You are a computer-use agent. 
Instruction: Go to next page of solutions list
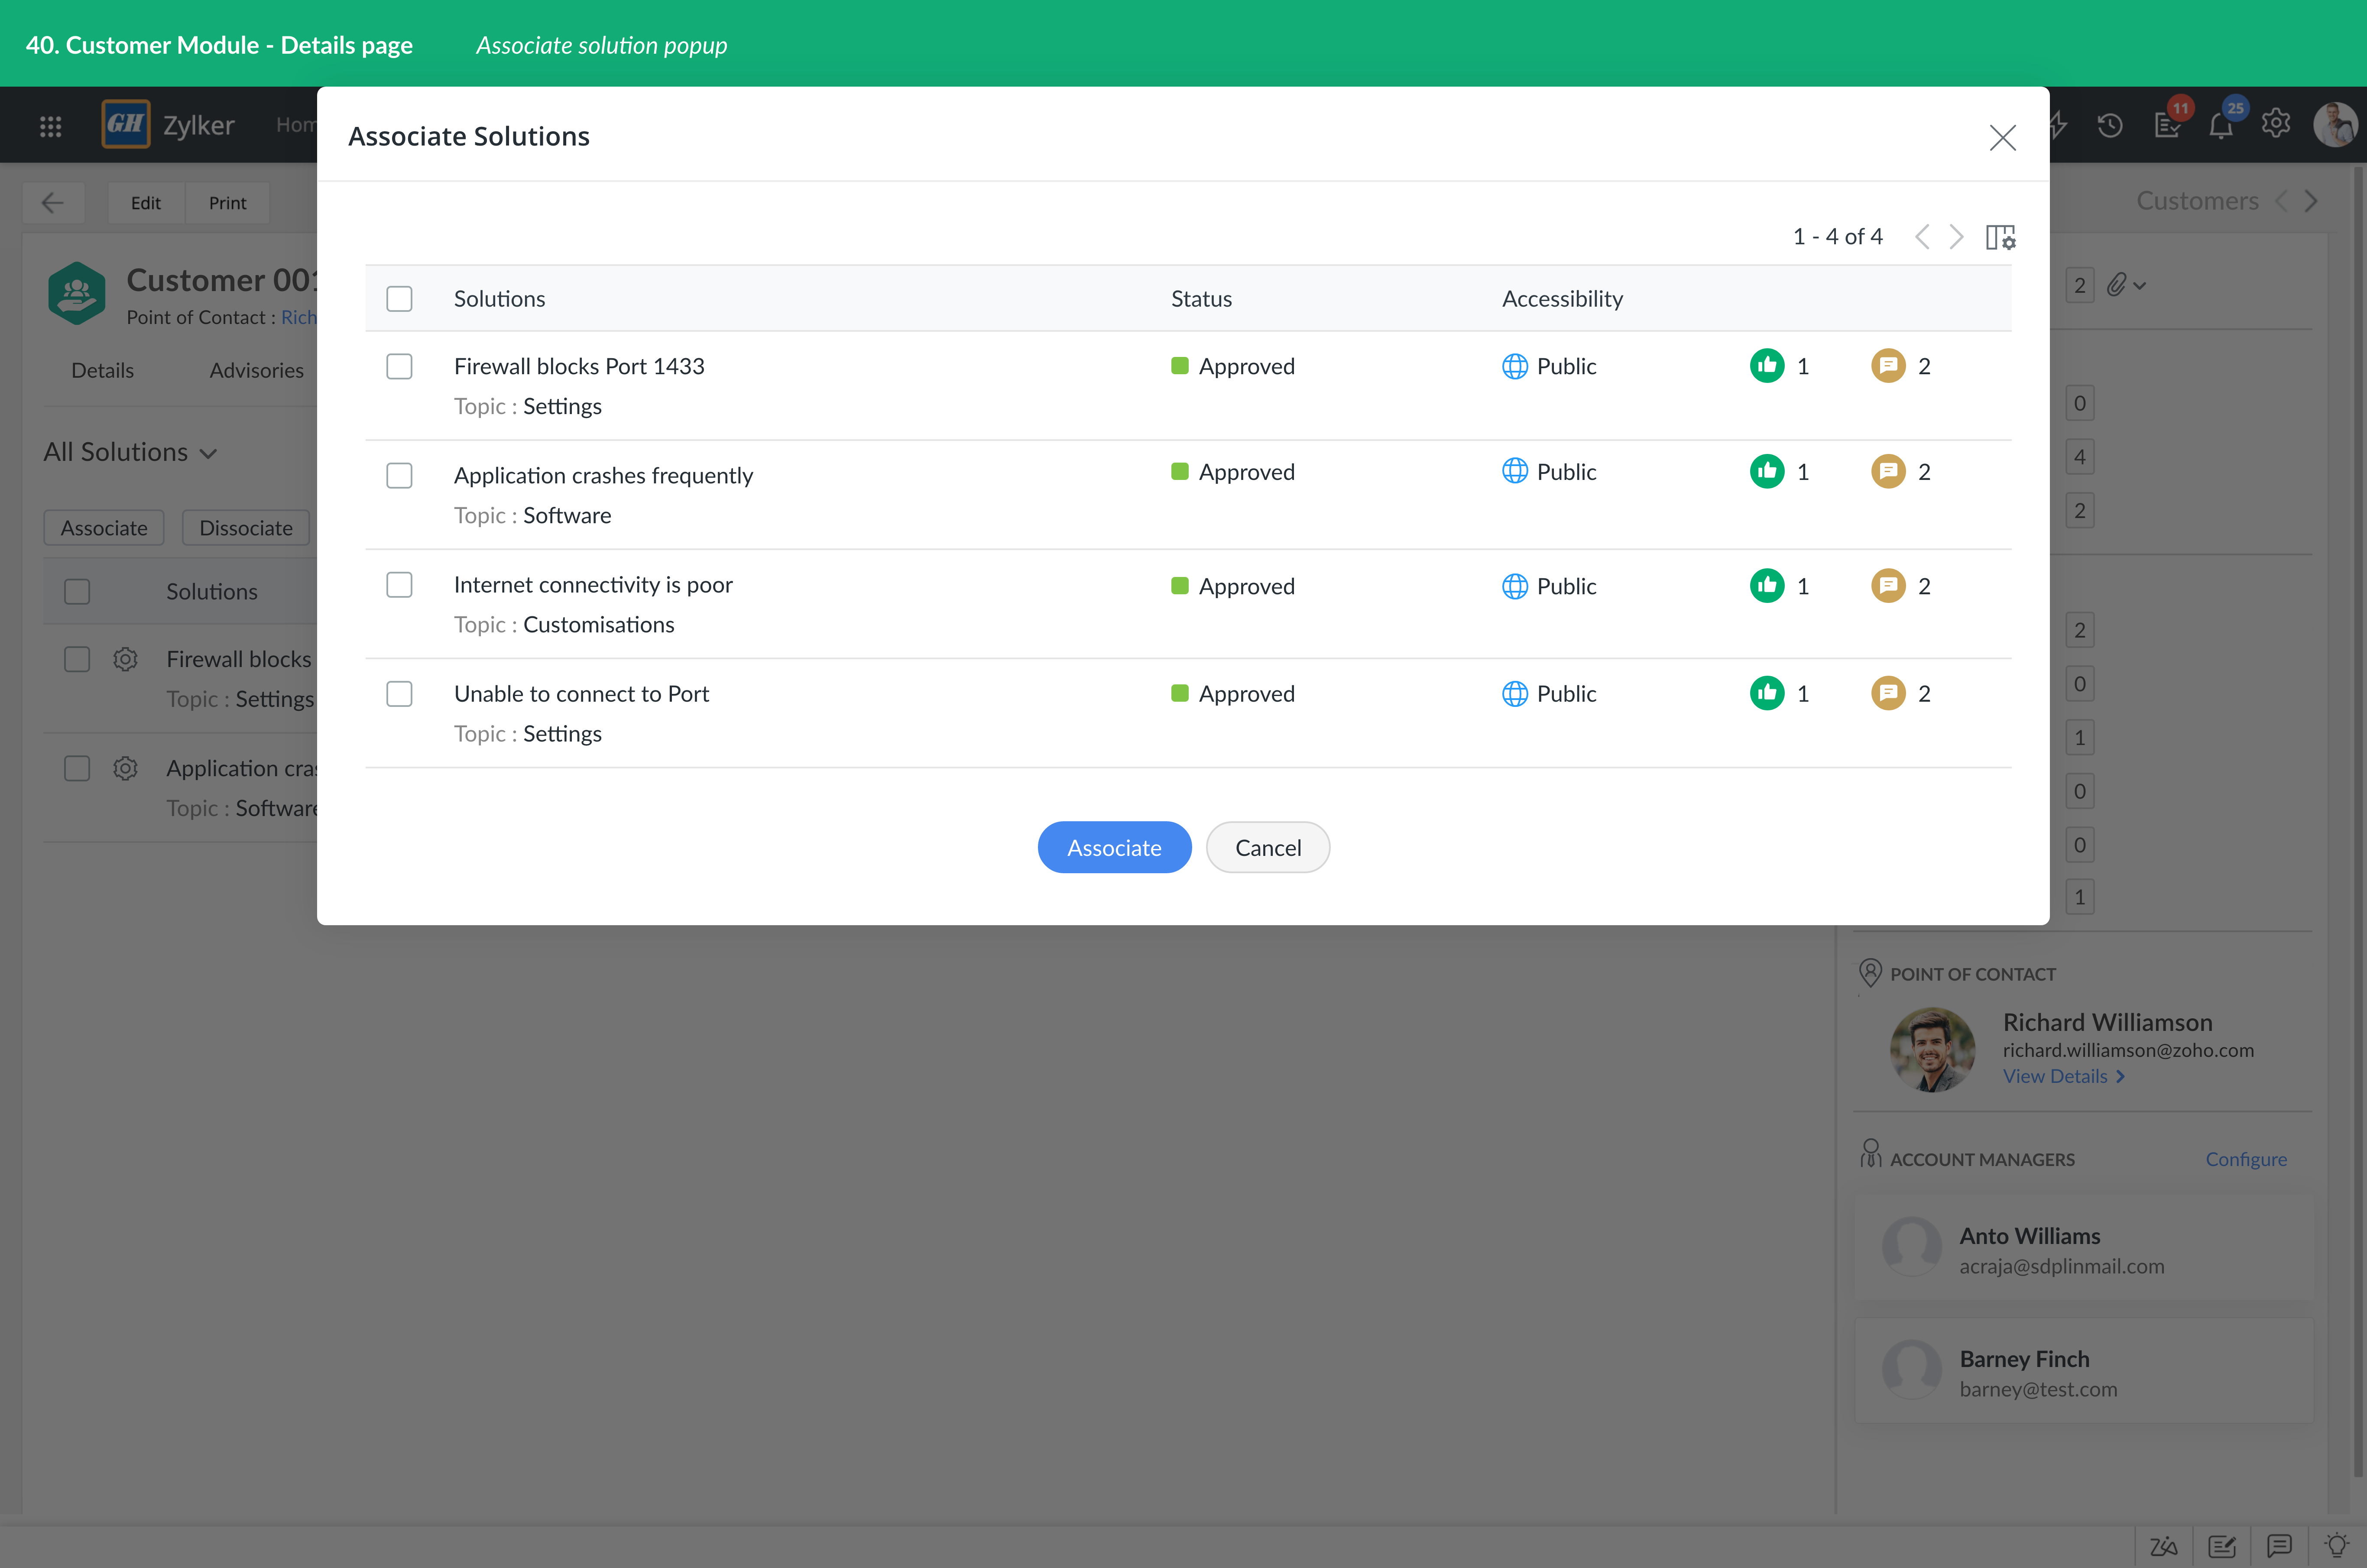(x=1957, y=237)
